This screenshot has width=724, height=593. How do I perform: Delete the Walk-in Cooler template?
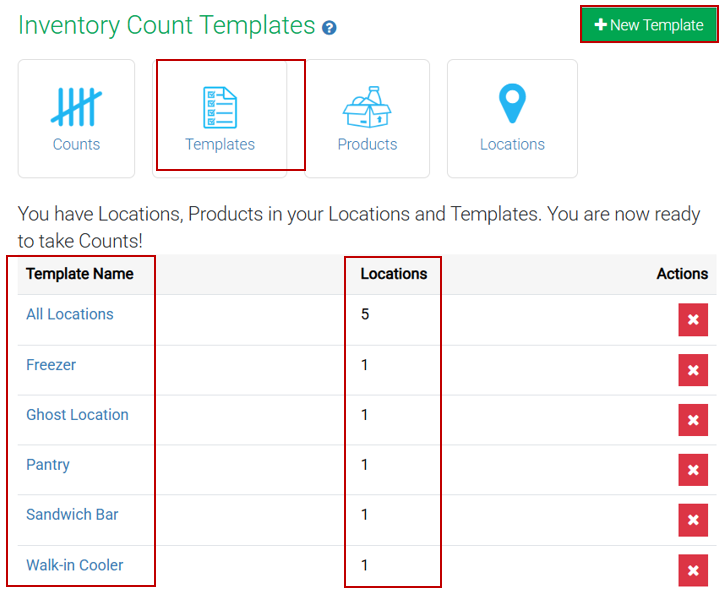tap(693, 570)
